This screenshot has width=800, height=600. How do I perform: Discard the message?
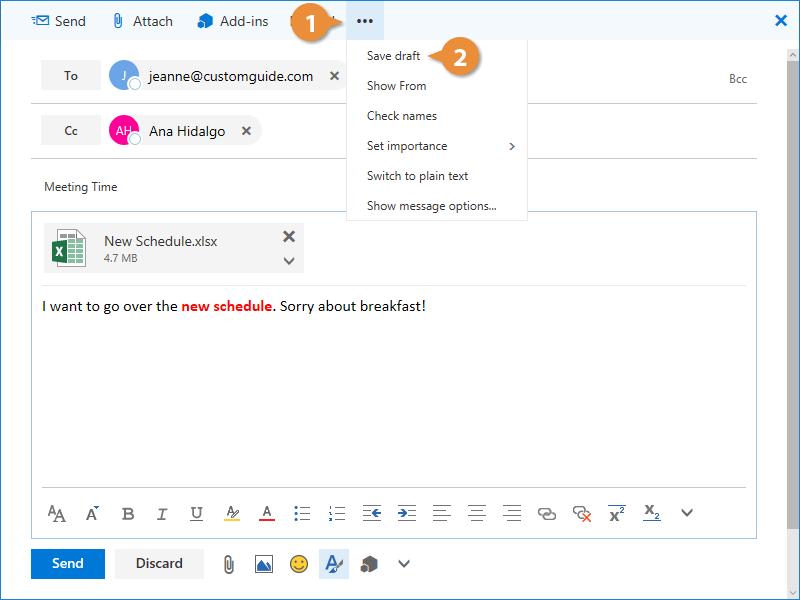point(159,563)
